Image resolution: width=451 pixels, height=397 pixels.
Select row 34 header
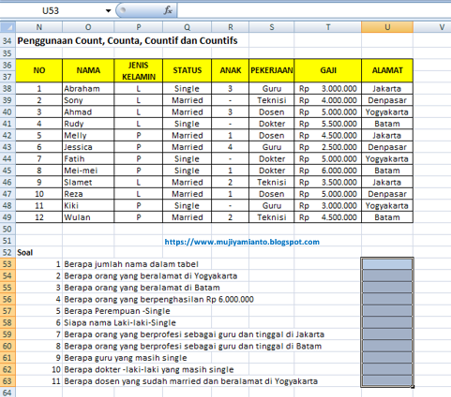(8, 41)
